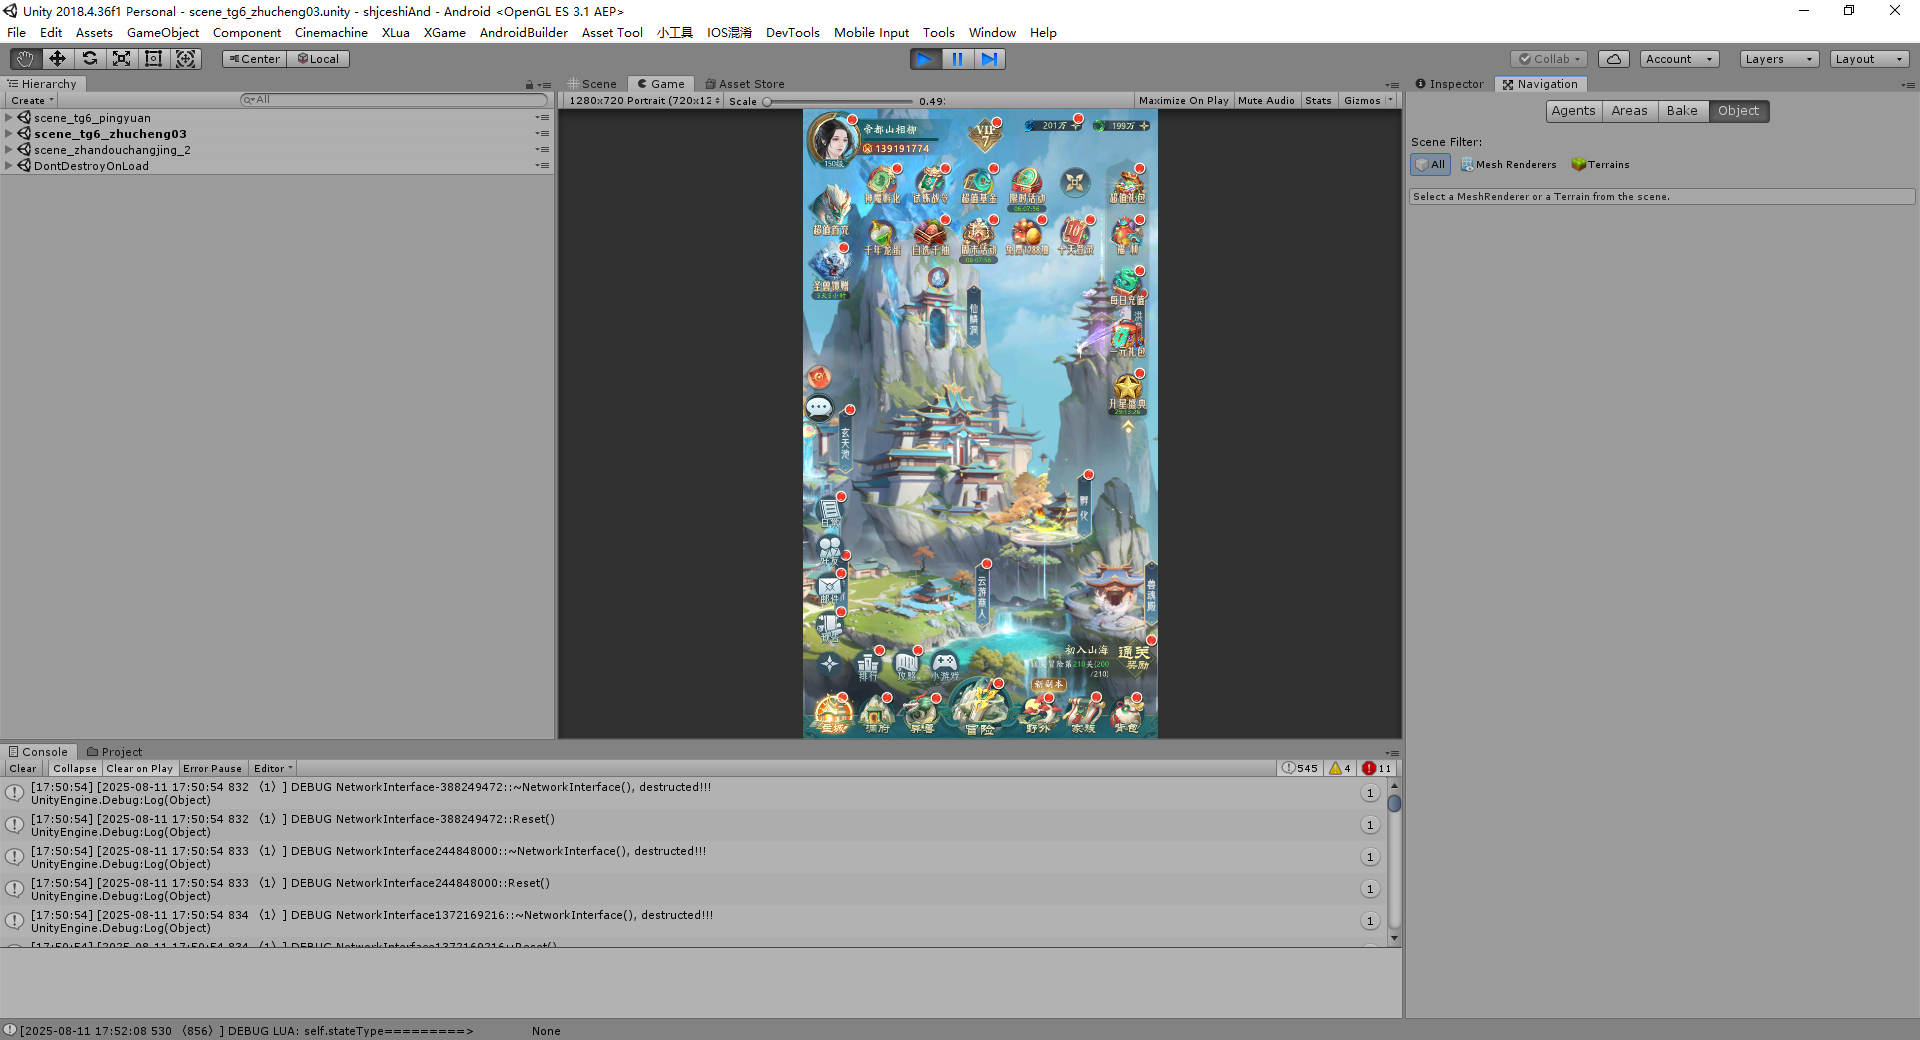Lock the Hierarchy panel
The height and width of the screenshot is (1040, 1920).
point(529,85)
